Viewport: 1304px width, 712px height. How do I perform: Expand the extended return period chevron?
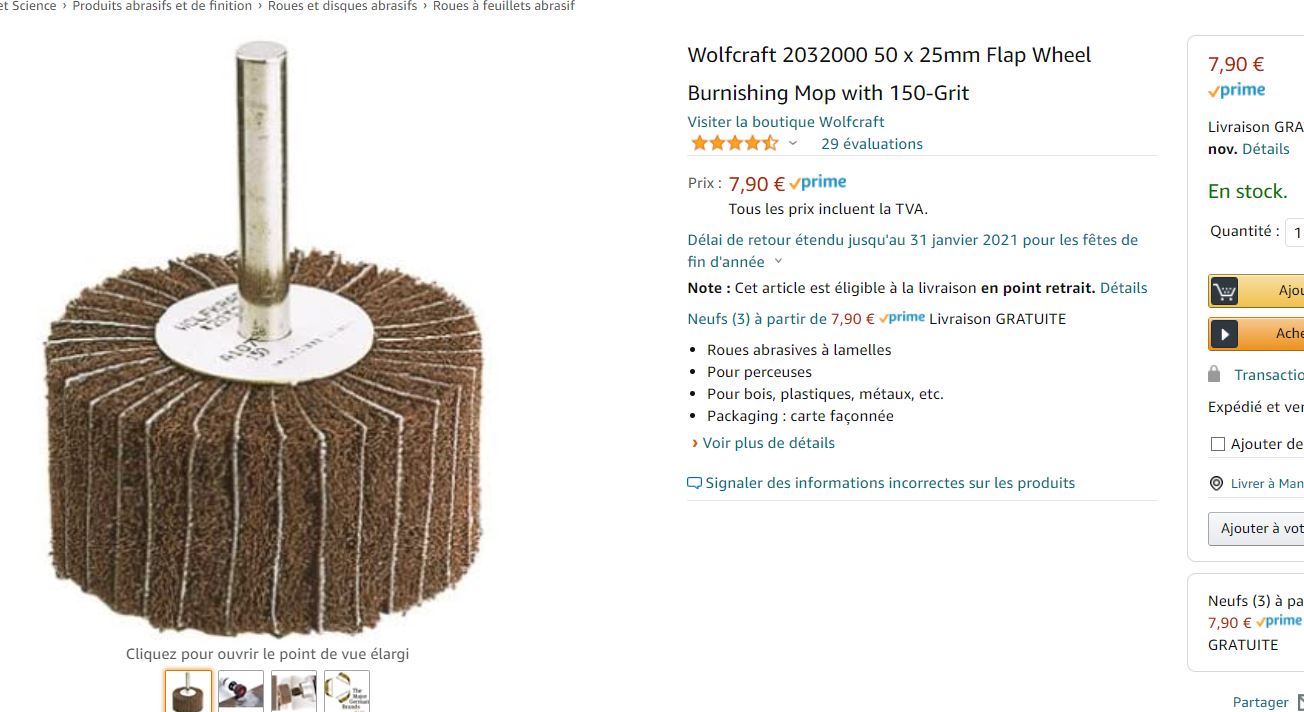click(779, 262)
